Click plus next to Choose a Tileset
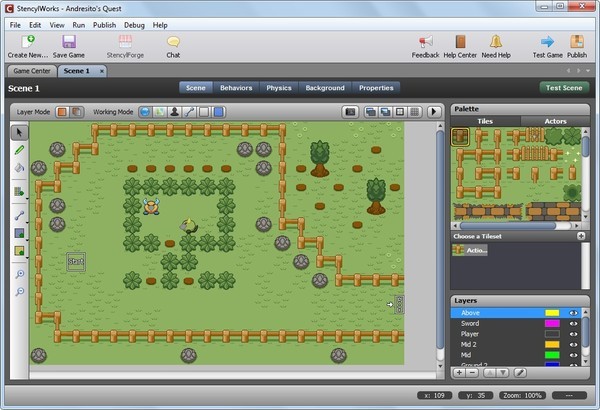Image resolution: width=600 pixels, height=410 pixels. tap(581, 236)
